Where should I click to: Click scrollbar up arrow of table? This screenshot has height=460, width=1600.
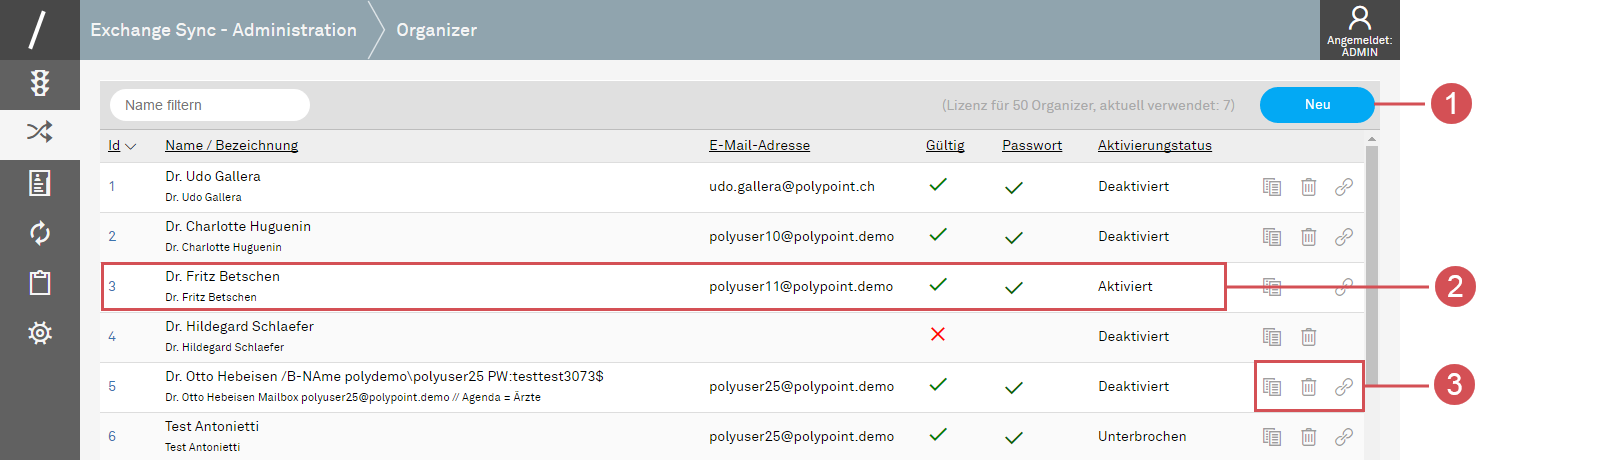[x=1372, y=139]
